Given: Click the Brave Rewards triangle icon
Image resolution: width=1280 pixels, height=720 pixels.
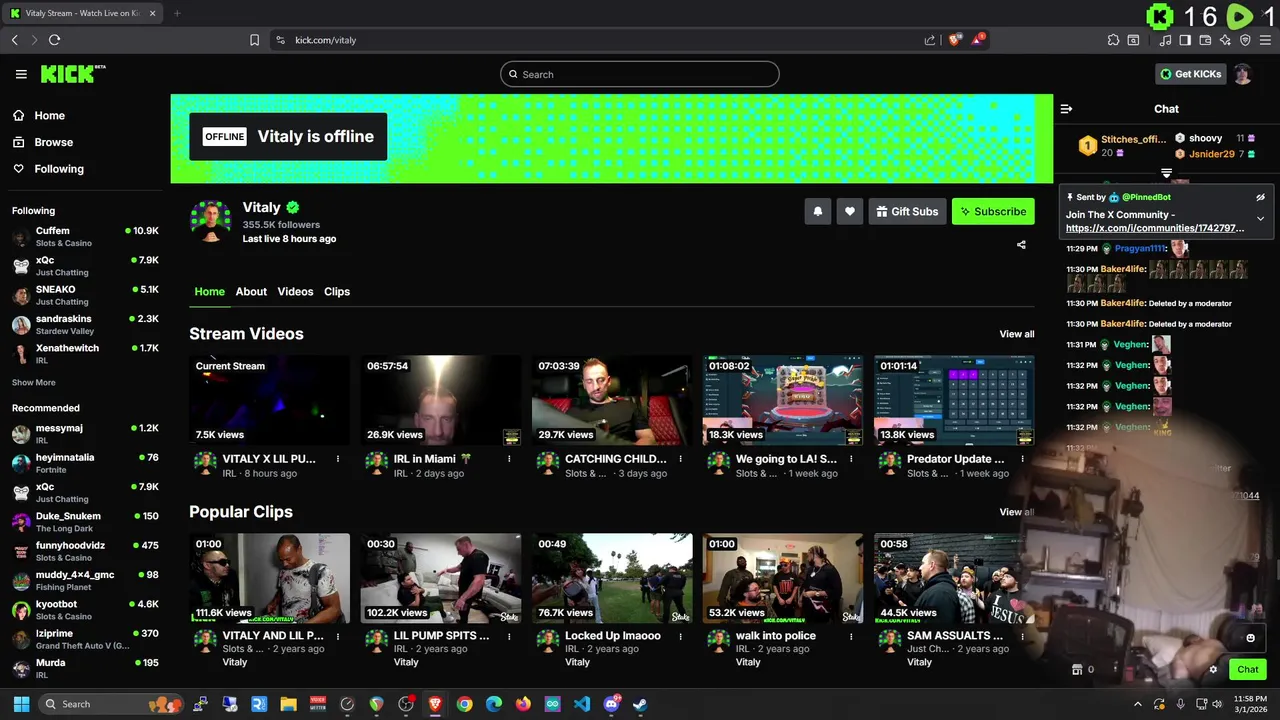Looking at the screenshot, I should point(978,40).
